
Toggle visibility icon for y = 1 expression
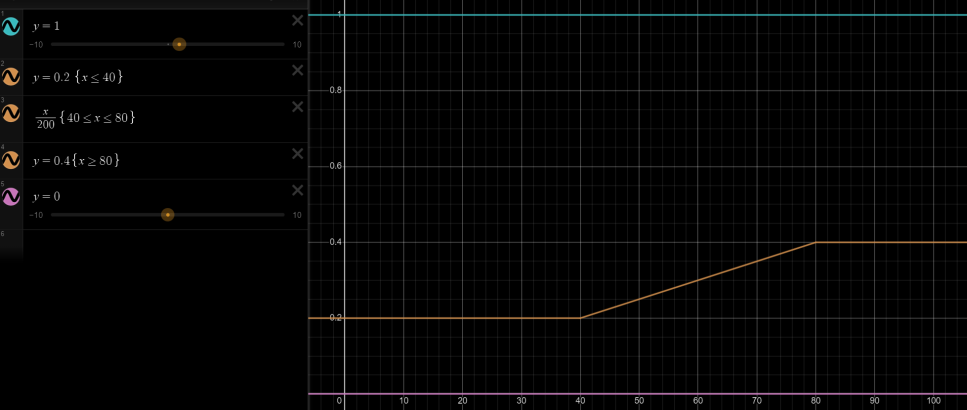(x=11, y=27)
